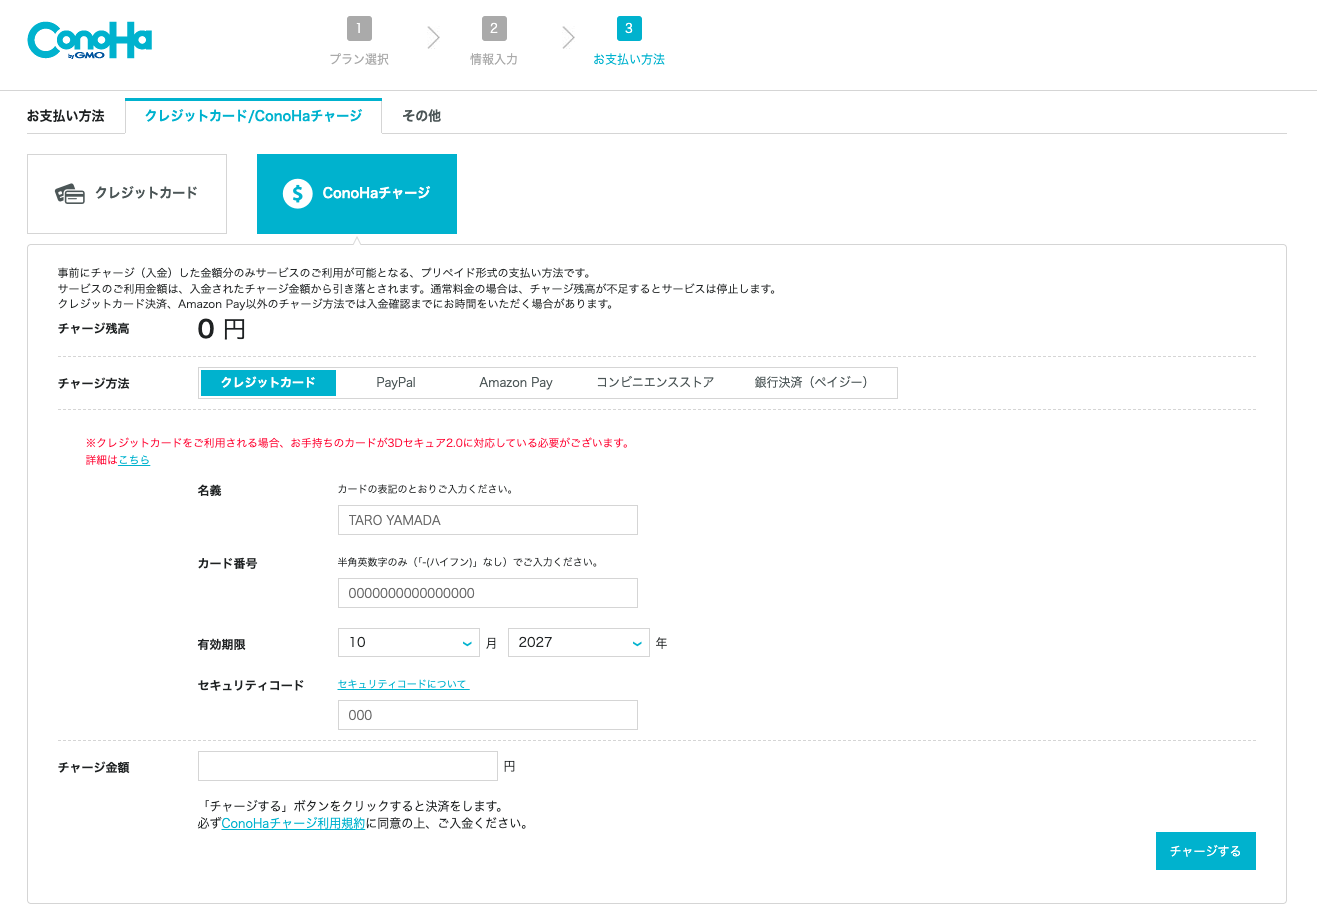Focus the チャージ金額 amount field
The height and width of the screenshot is (912, 1317).
coord(348,766)
